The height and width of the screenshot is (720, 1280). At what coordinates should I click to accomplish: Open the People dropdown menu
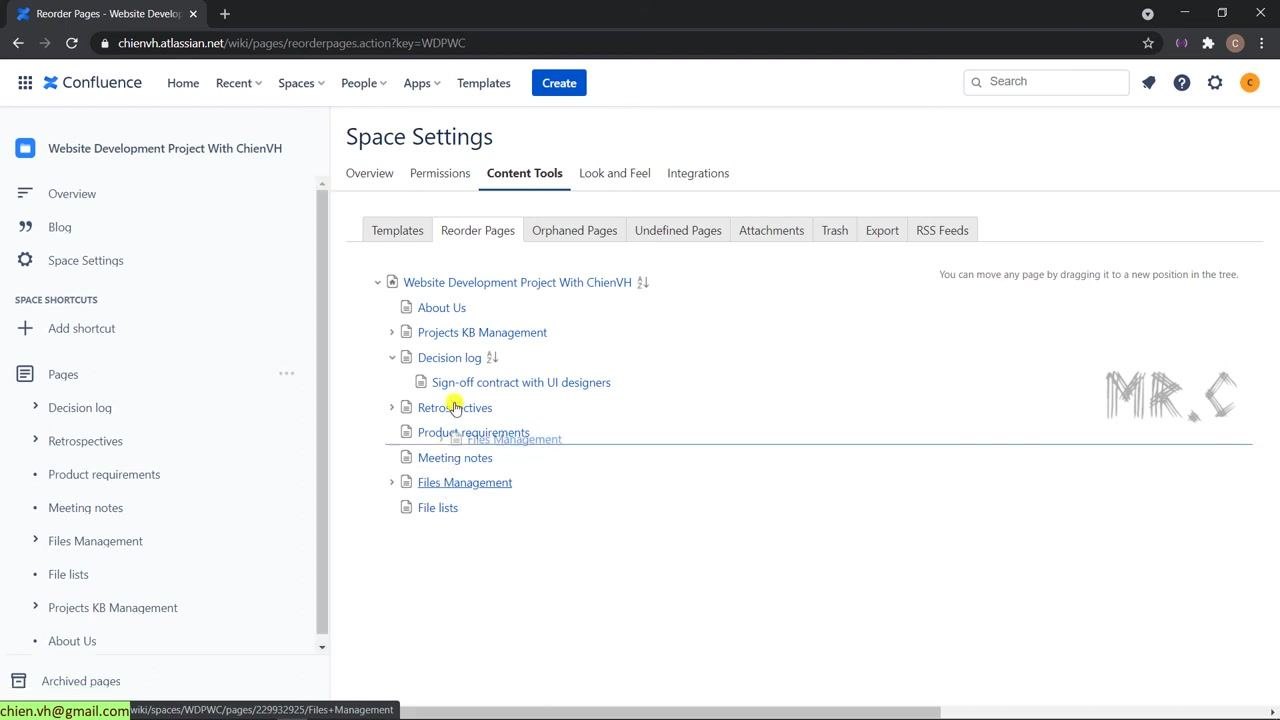tap(364, 83)
